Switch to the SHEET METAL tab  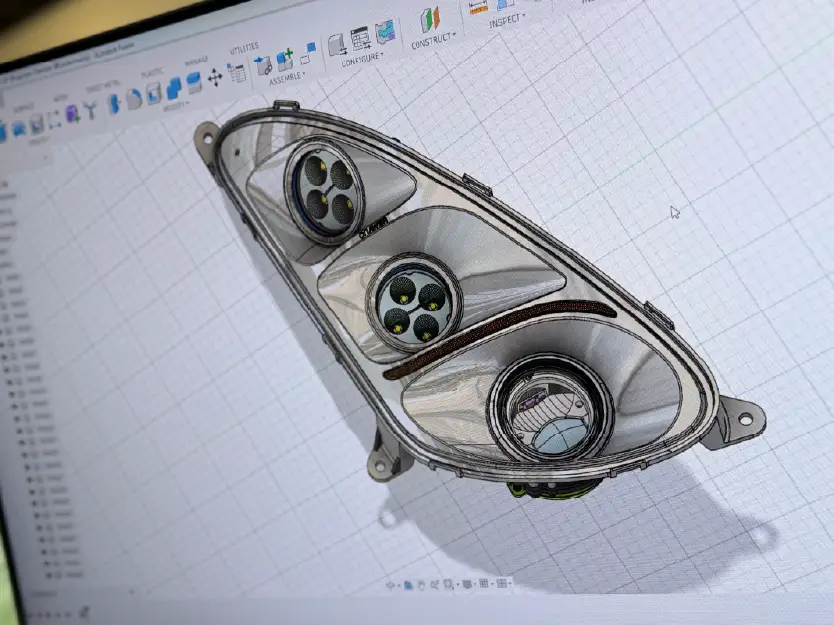pyautogui.click(x=103, y=86)
